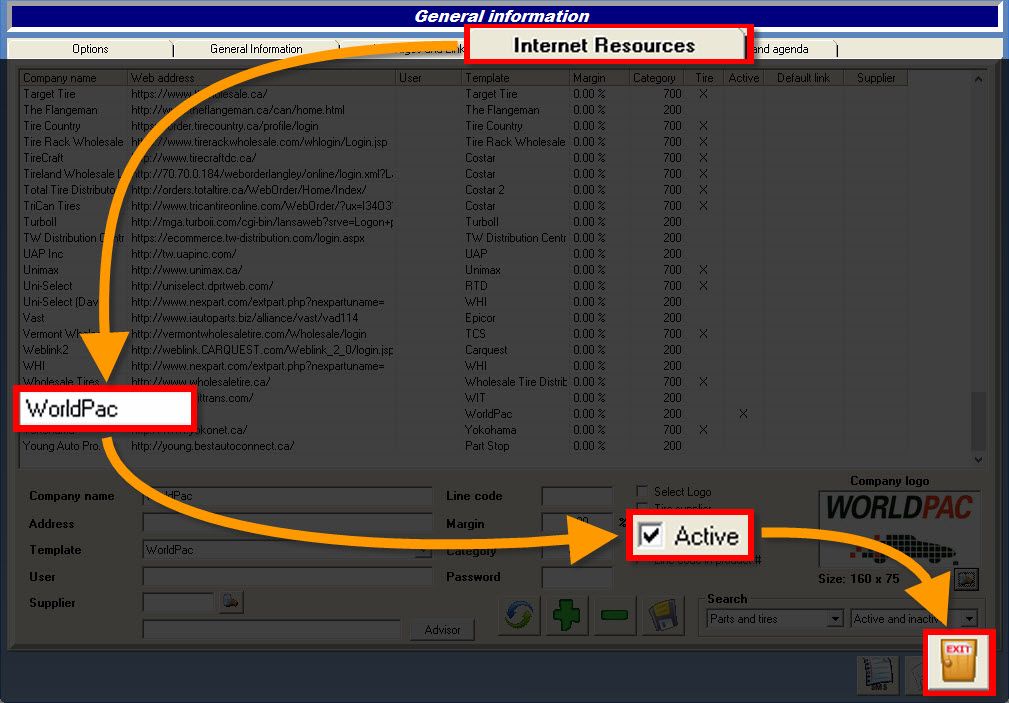Click the wide field left of Advisor
Viewport: 1009px width, 703px height.
pos(272,630)
